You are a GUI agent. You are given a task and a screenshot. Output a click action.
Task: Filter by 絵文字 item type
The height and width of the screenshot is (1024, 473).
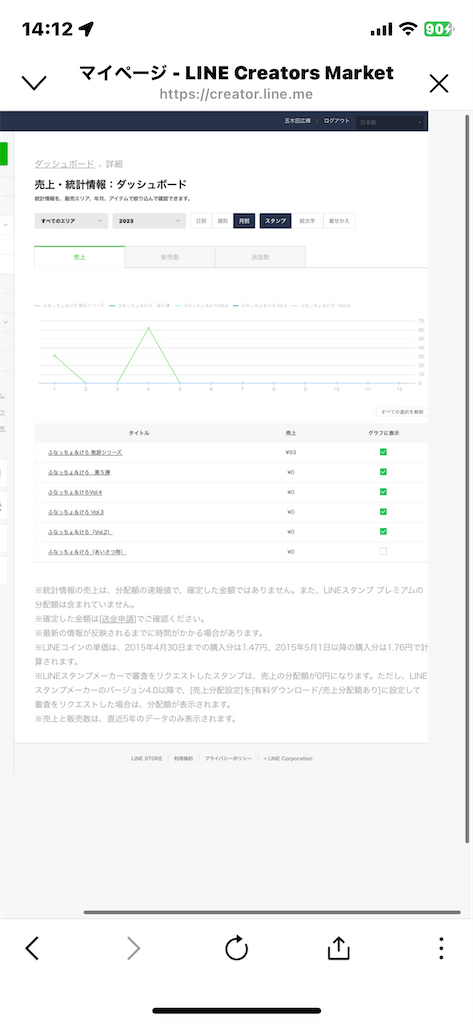[x=308, y=221]
